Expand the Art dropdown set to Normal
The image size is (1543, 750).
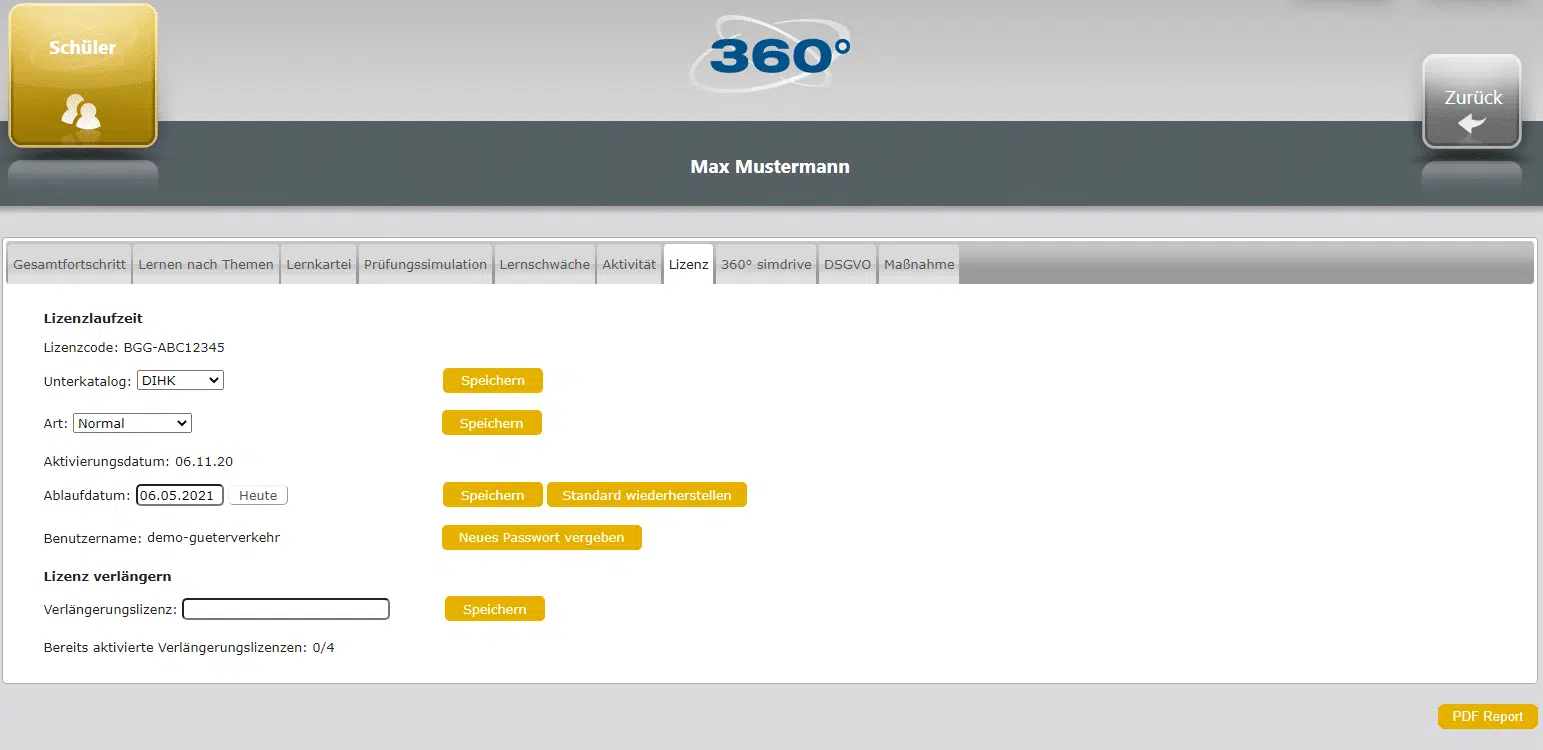132,423
